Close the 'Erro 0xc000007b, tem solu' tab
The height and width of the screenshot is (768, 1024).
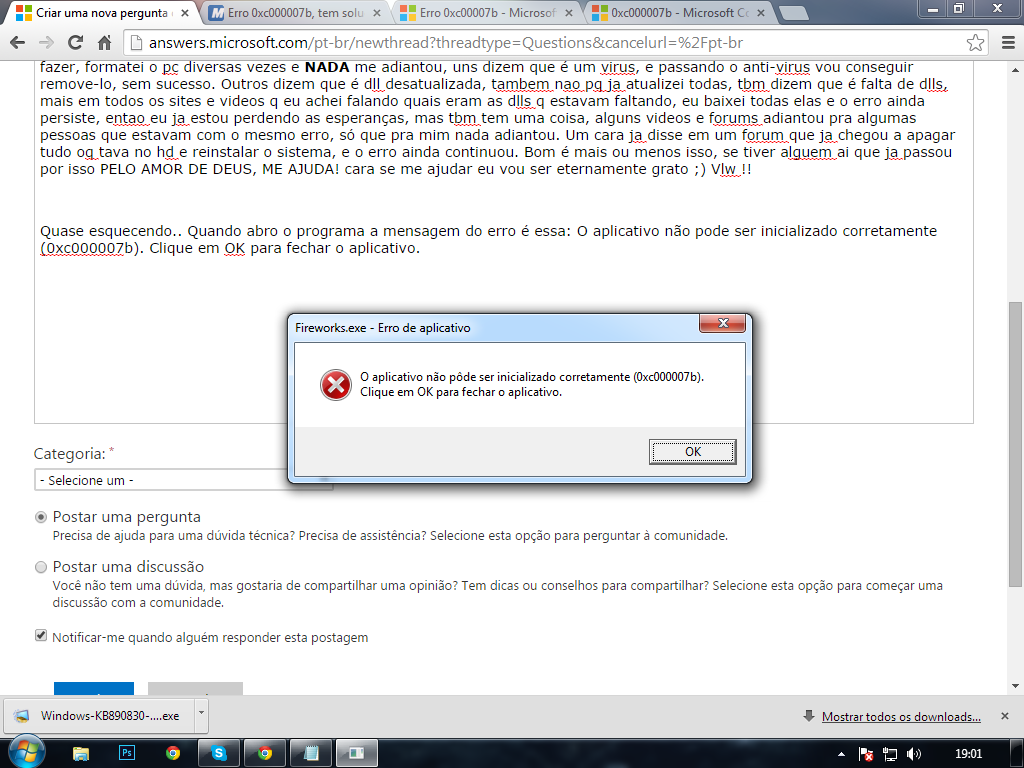point(377,13)
